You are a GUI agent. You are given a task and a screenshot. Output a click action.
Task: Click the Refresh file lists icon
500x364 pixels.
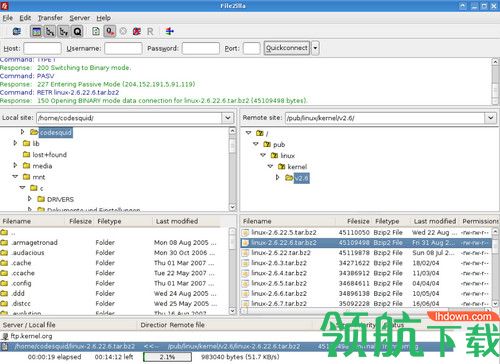[x=96, y=32]
